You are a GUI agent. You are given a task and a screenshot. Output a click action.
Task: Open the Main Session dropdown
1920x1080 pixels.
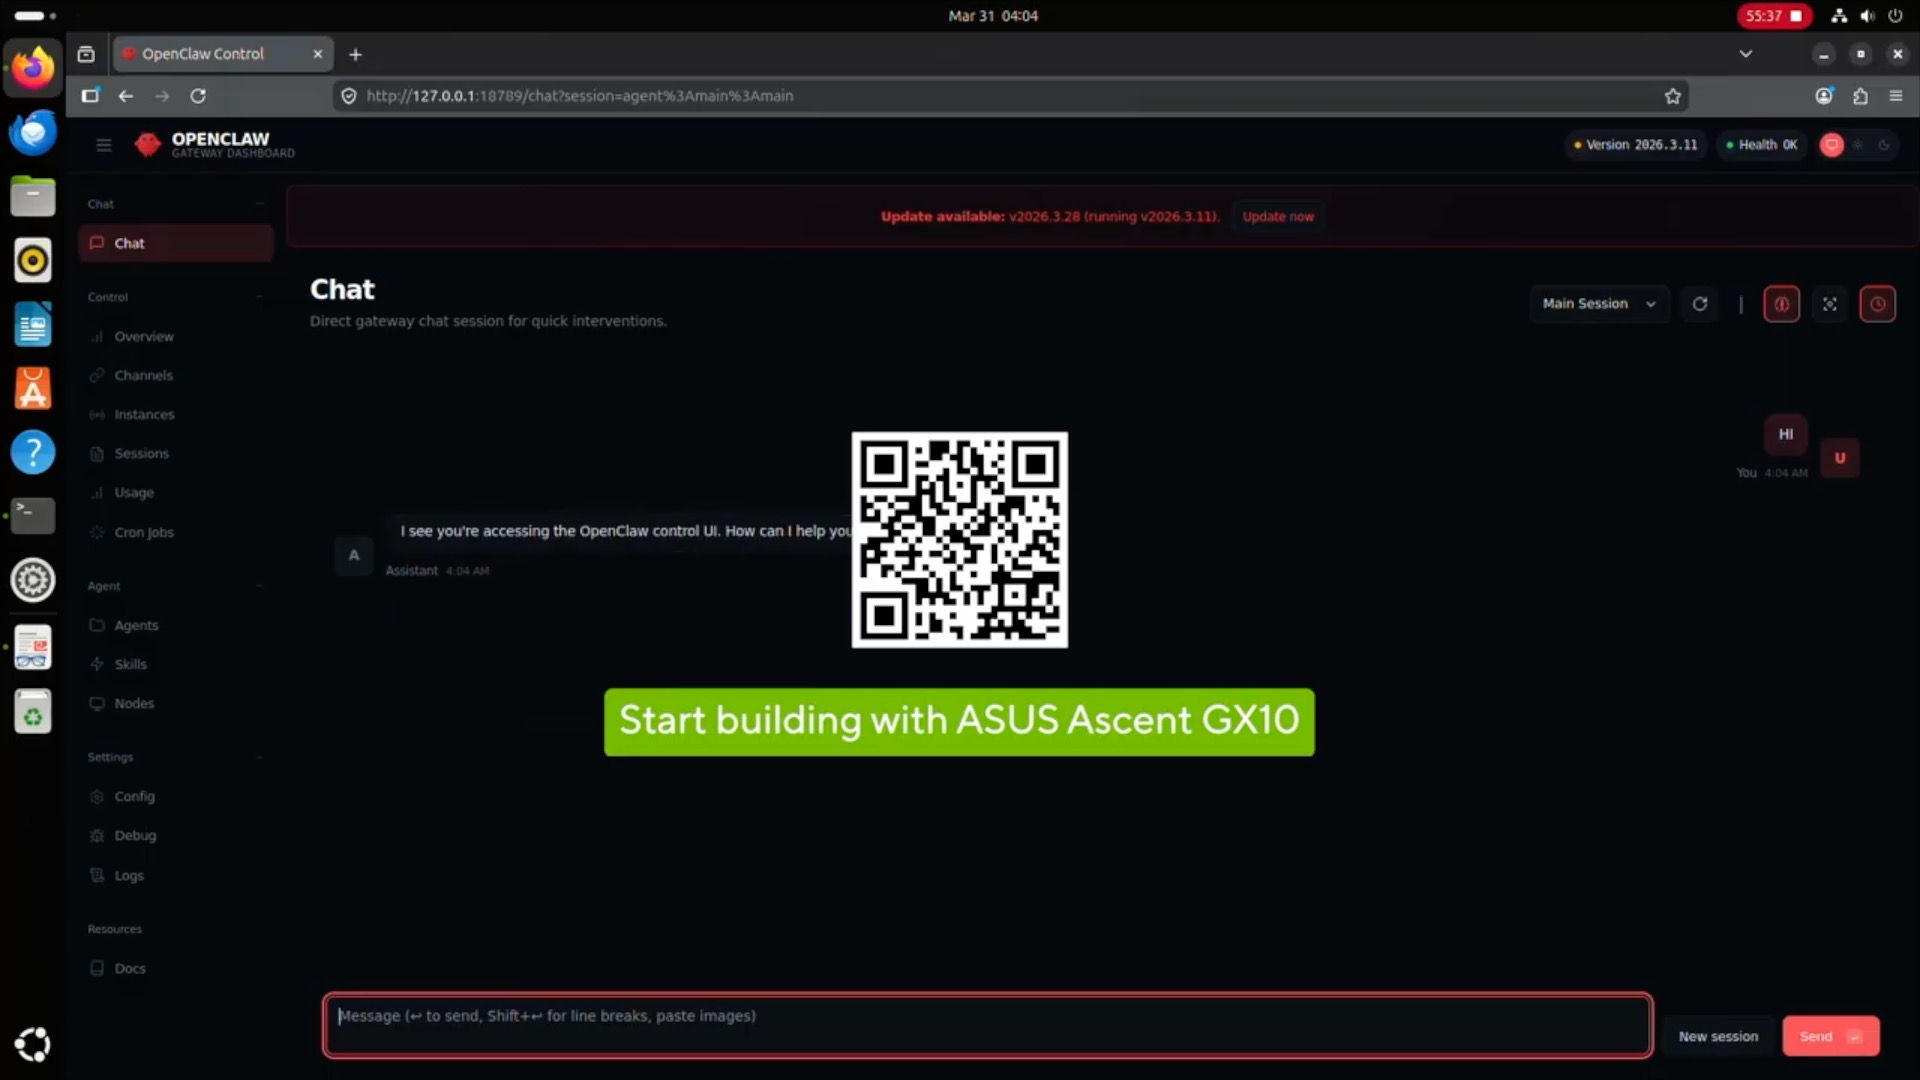[1598, 304]
